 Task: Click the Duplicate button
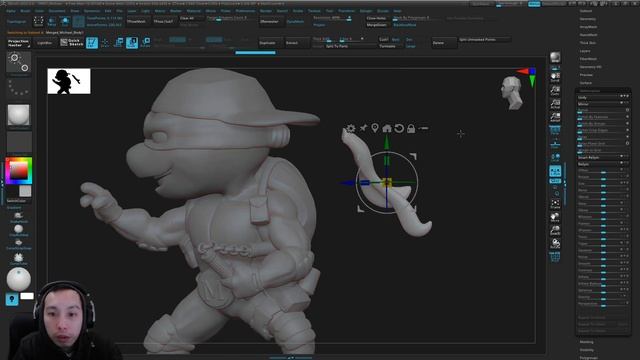pos(270,42)
